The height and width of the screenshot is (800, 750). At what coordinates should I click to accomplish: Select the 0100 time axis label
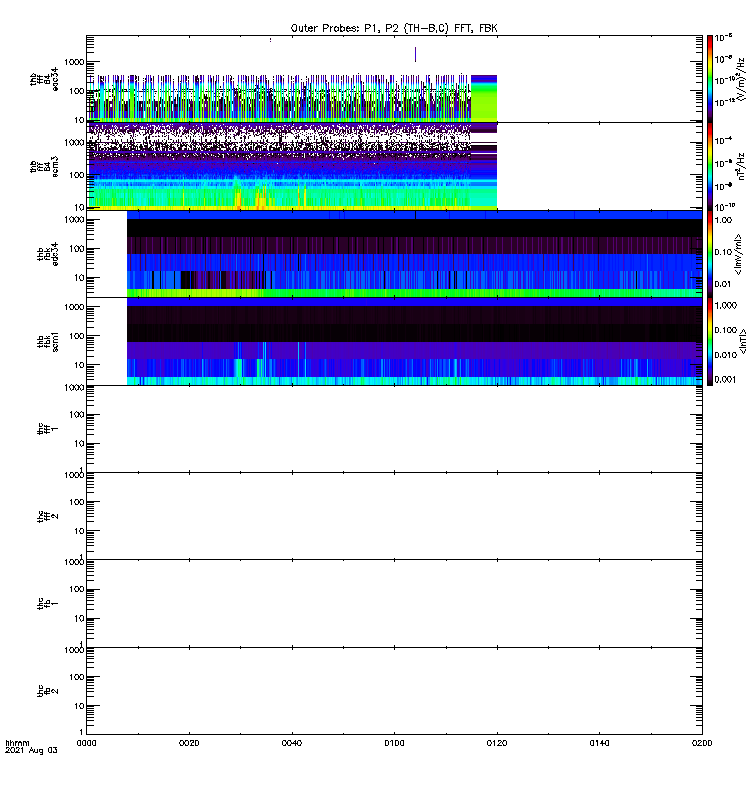click(394, 743)
